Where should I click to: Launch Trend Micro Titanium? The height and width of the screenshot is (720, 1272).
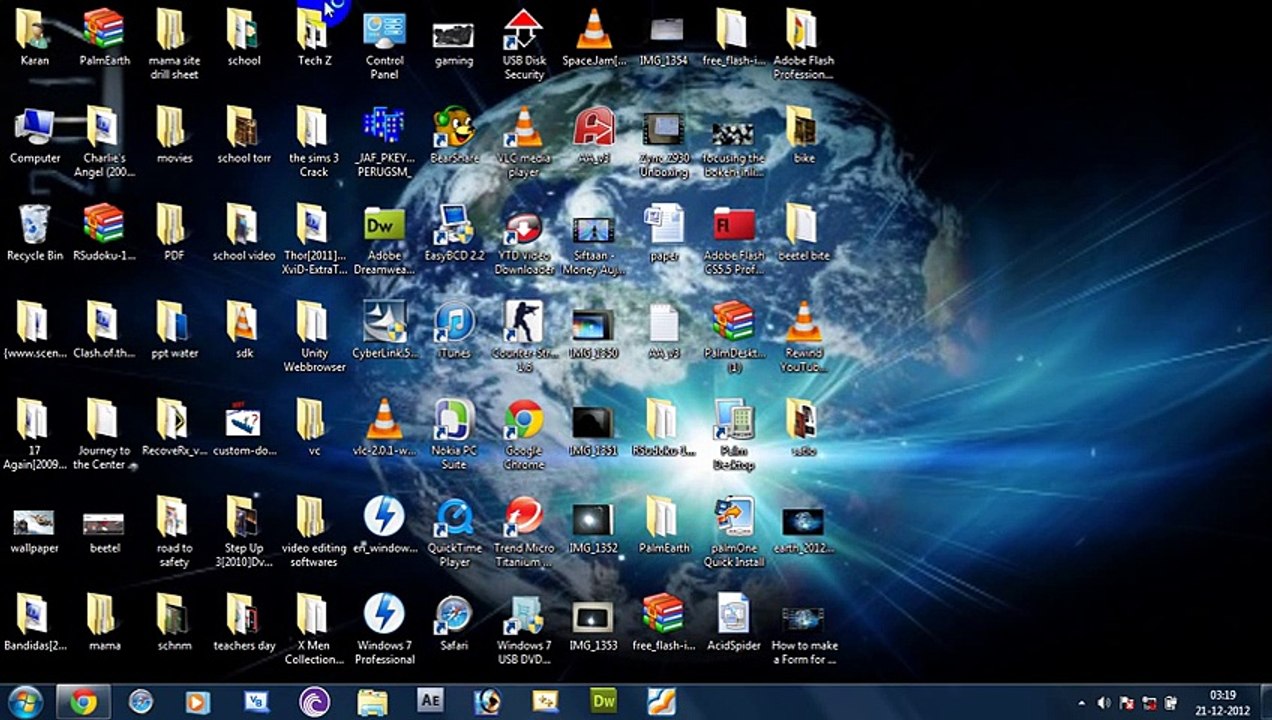523,533
